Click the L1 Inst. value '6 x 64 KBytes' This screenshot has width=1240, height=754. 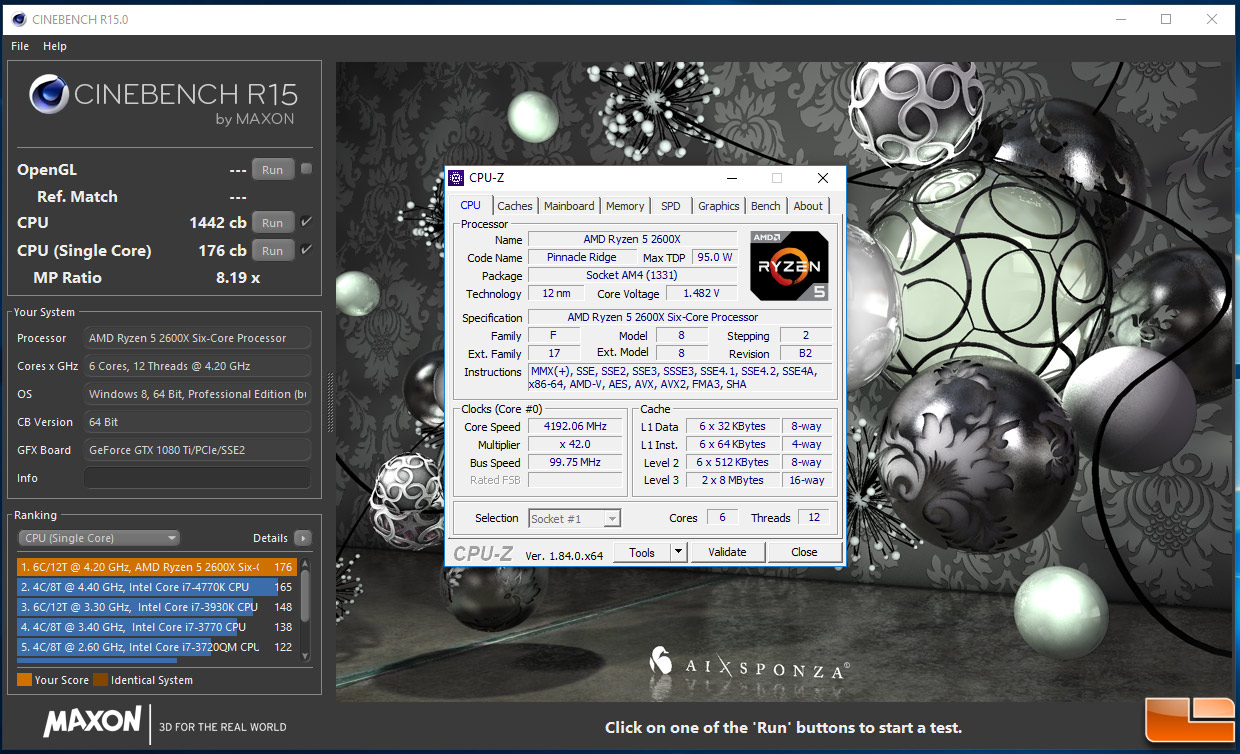(732, 445)
